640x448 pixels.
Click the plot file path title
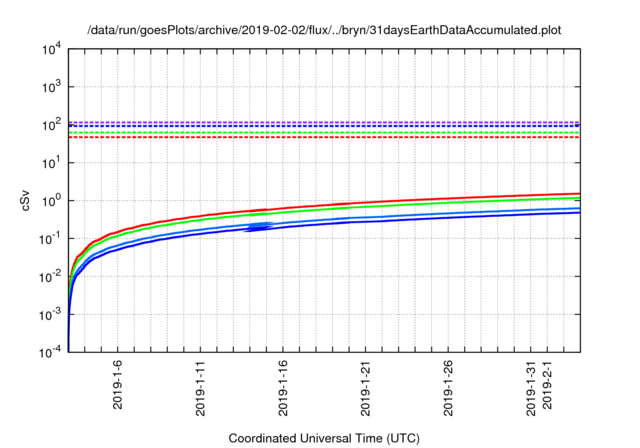coord(324,30)
